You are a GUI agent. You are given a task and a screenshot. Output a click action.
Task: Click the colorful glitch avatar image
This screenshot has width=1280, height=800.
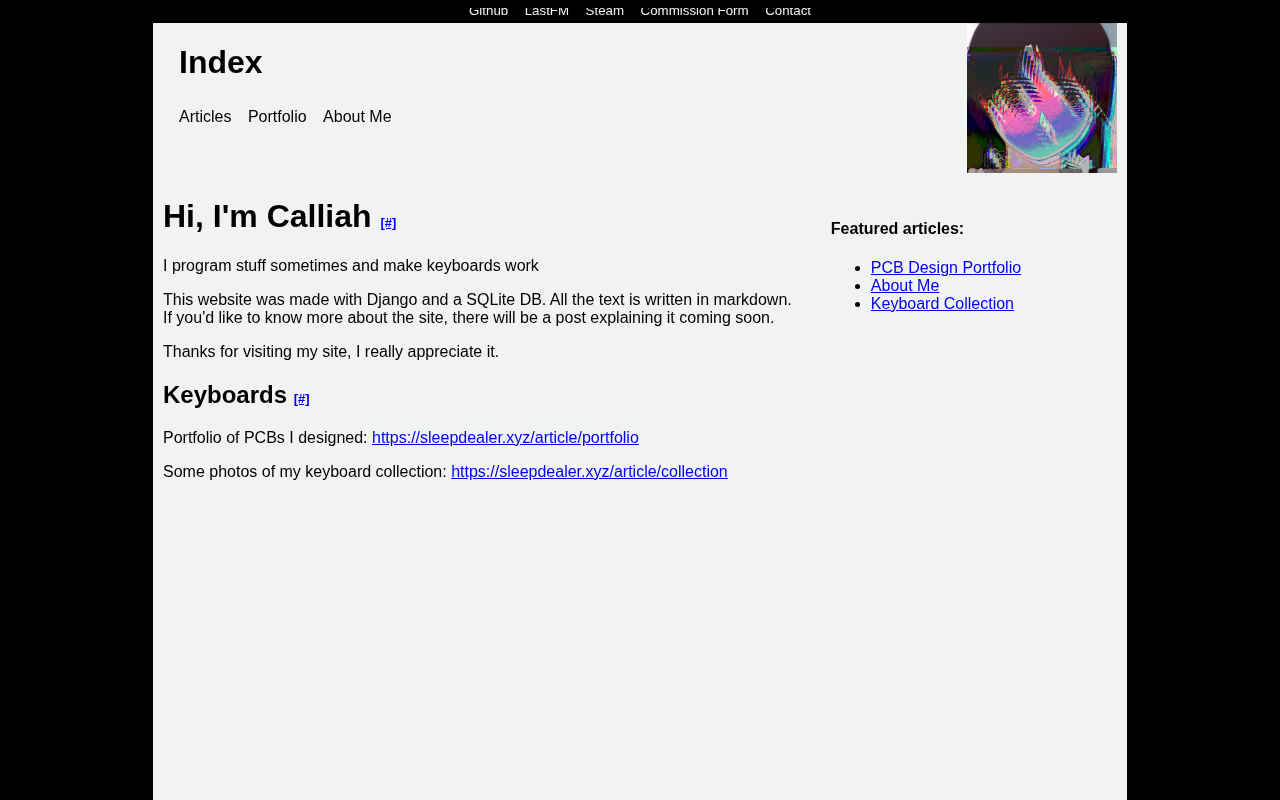[x=1042, y=98]
